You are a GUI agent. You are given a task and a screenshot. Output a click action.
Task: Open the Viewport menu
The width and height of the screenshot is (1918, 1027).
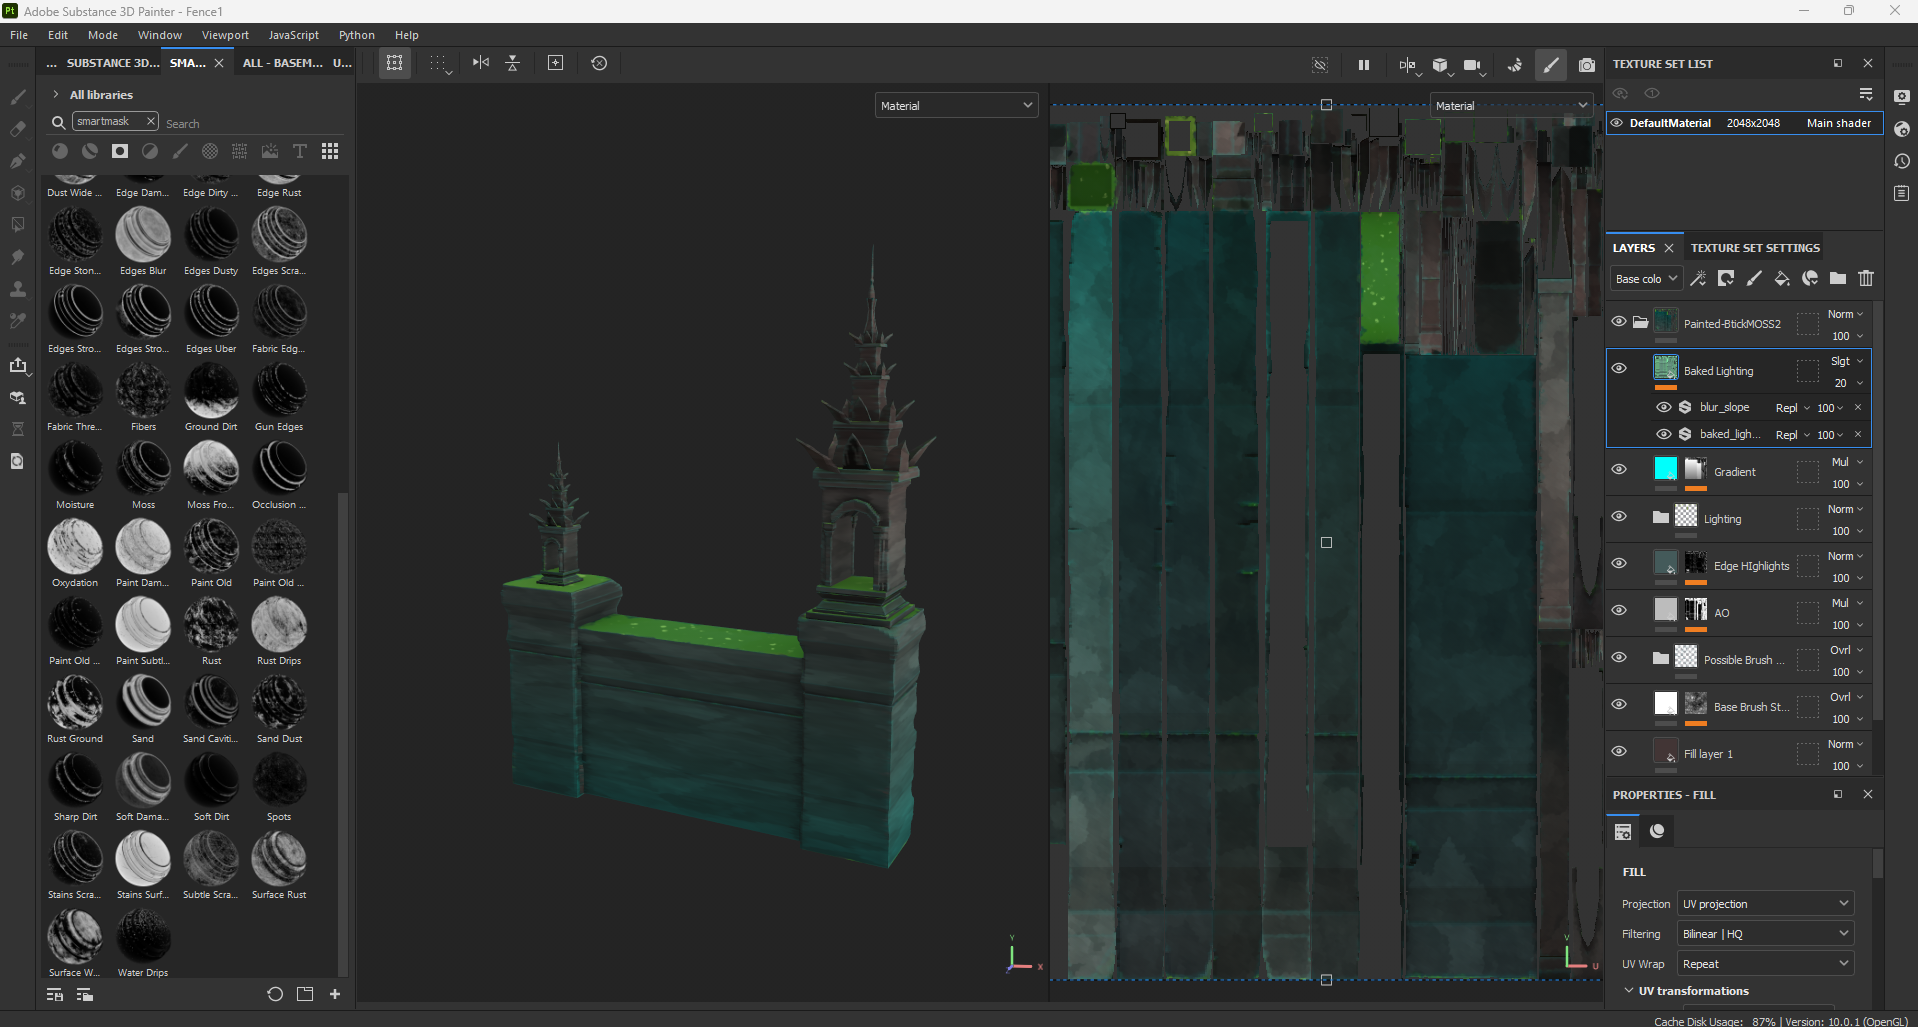[225, 35]
